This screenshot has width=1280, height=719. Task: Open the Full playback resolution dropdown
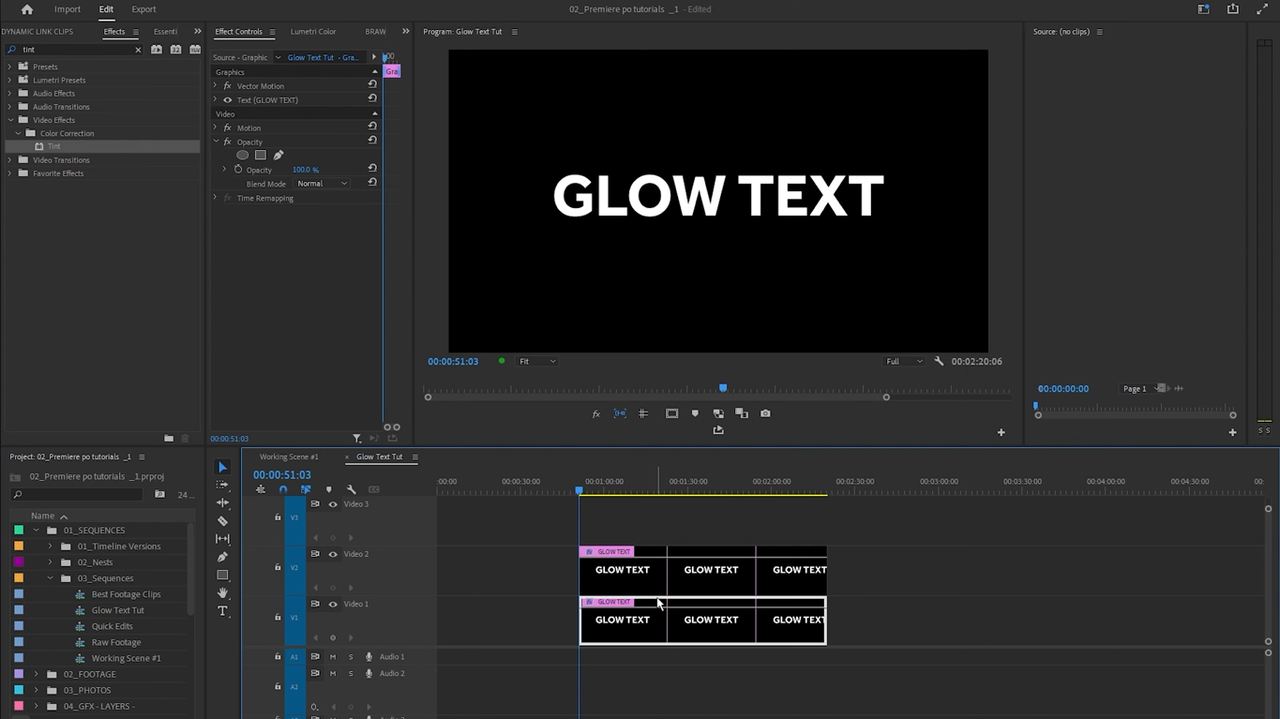(x=904, y=361)
